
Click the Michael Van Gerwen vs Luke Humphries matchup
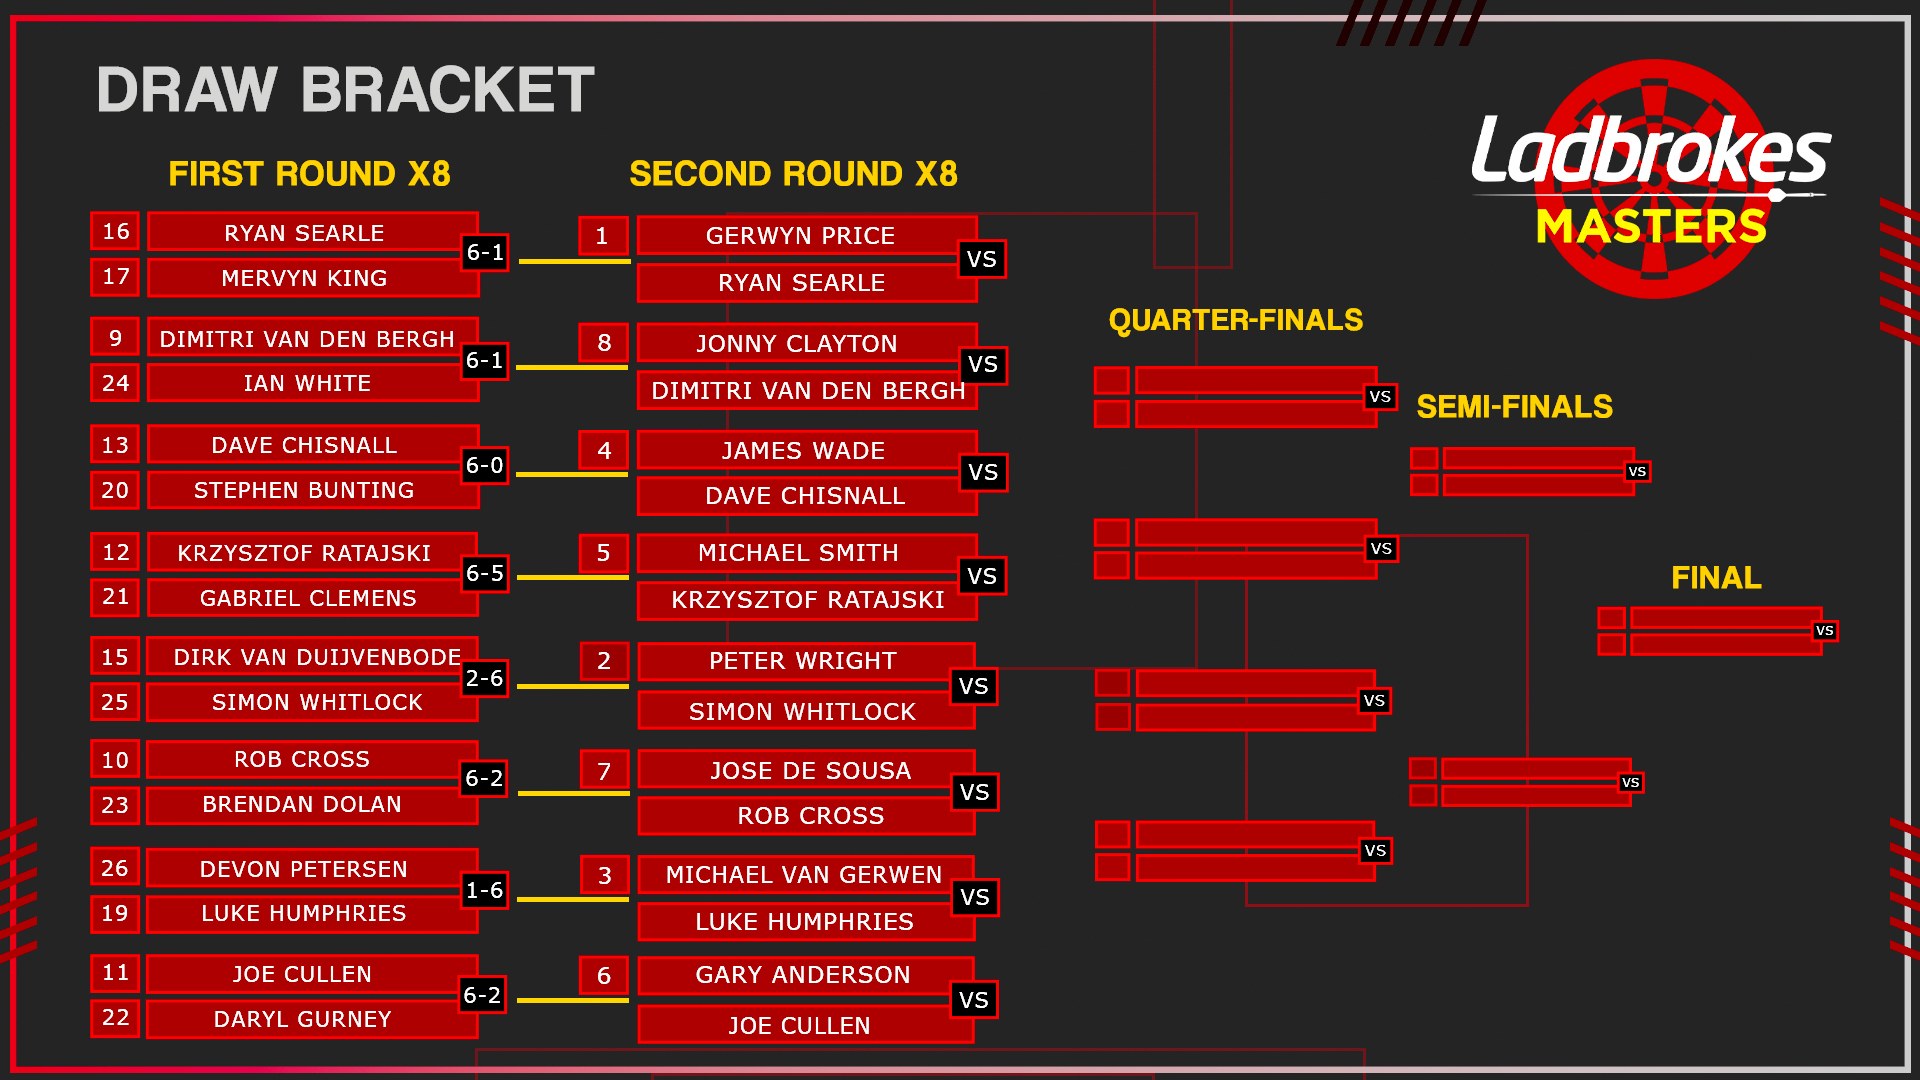[802, 895]
